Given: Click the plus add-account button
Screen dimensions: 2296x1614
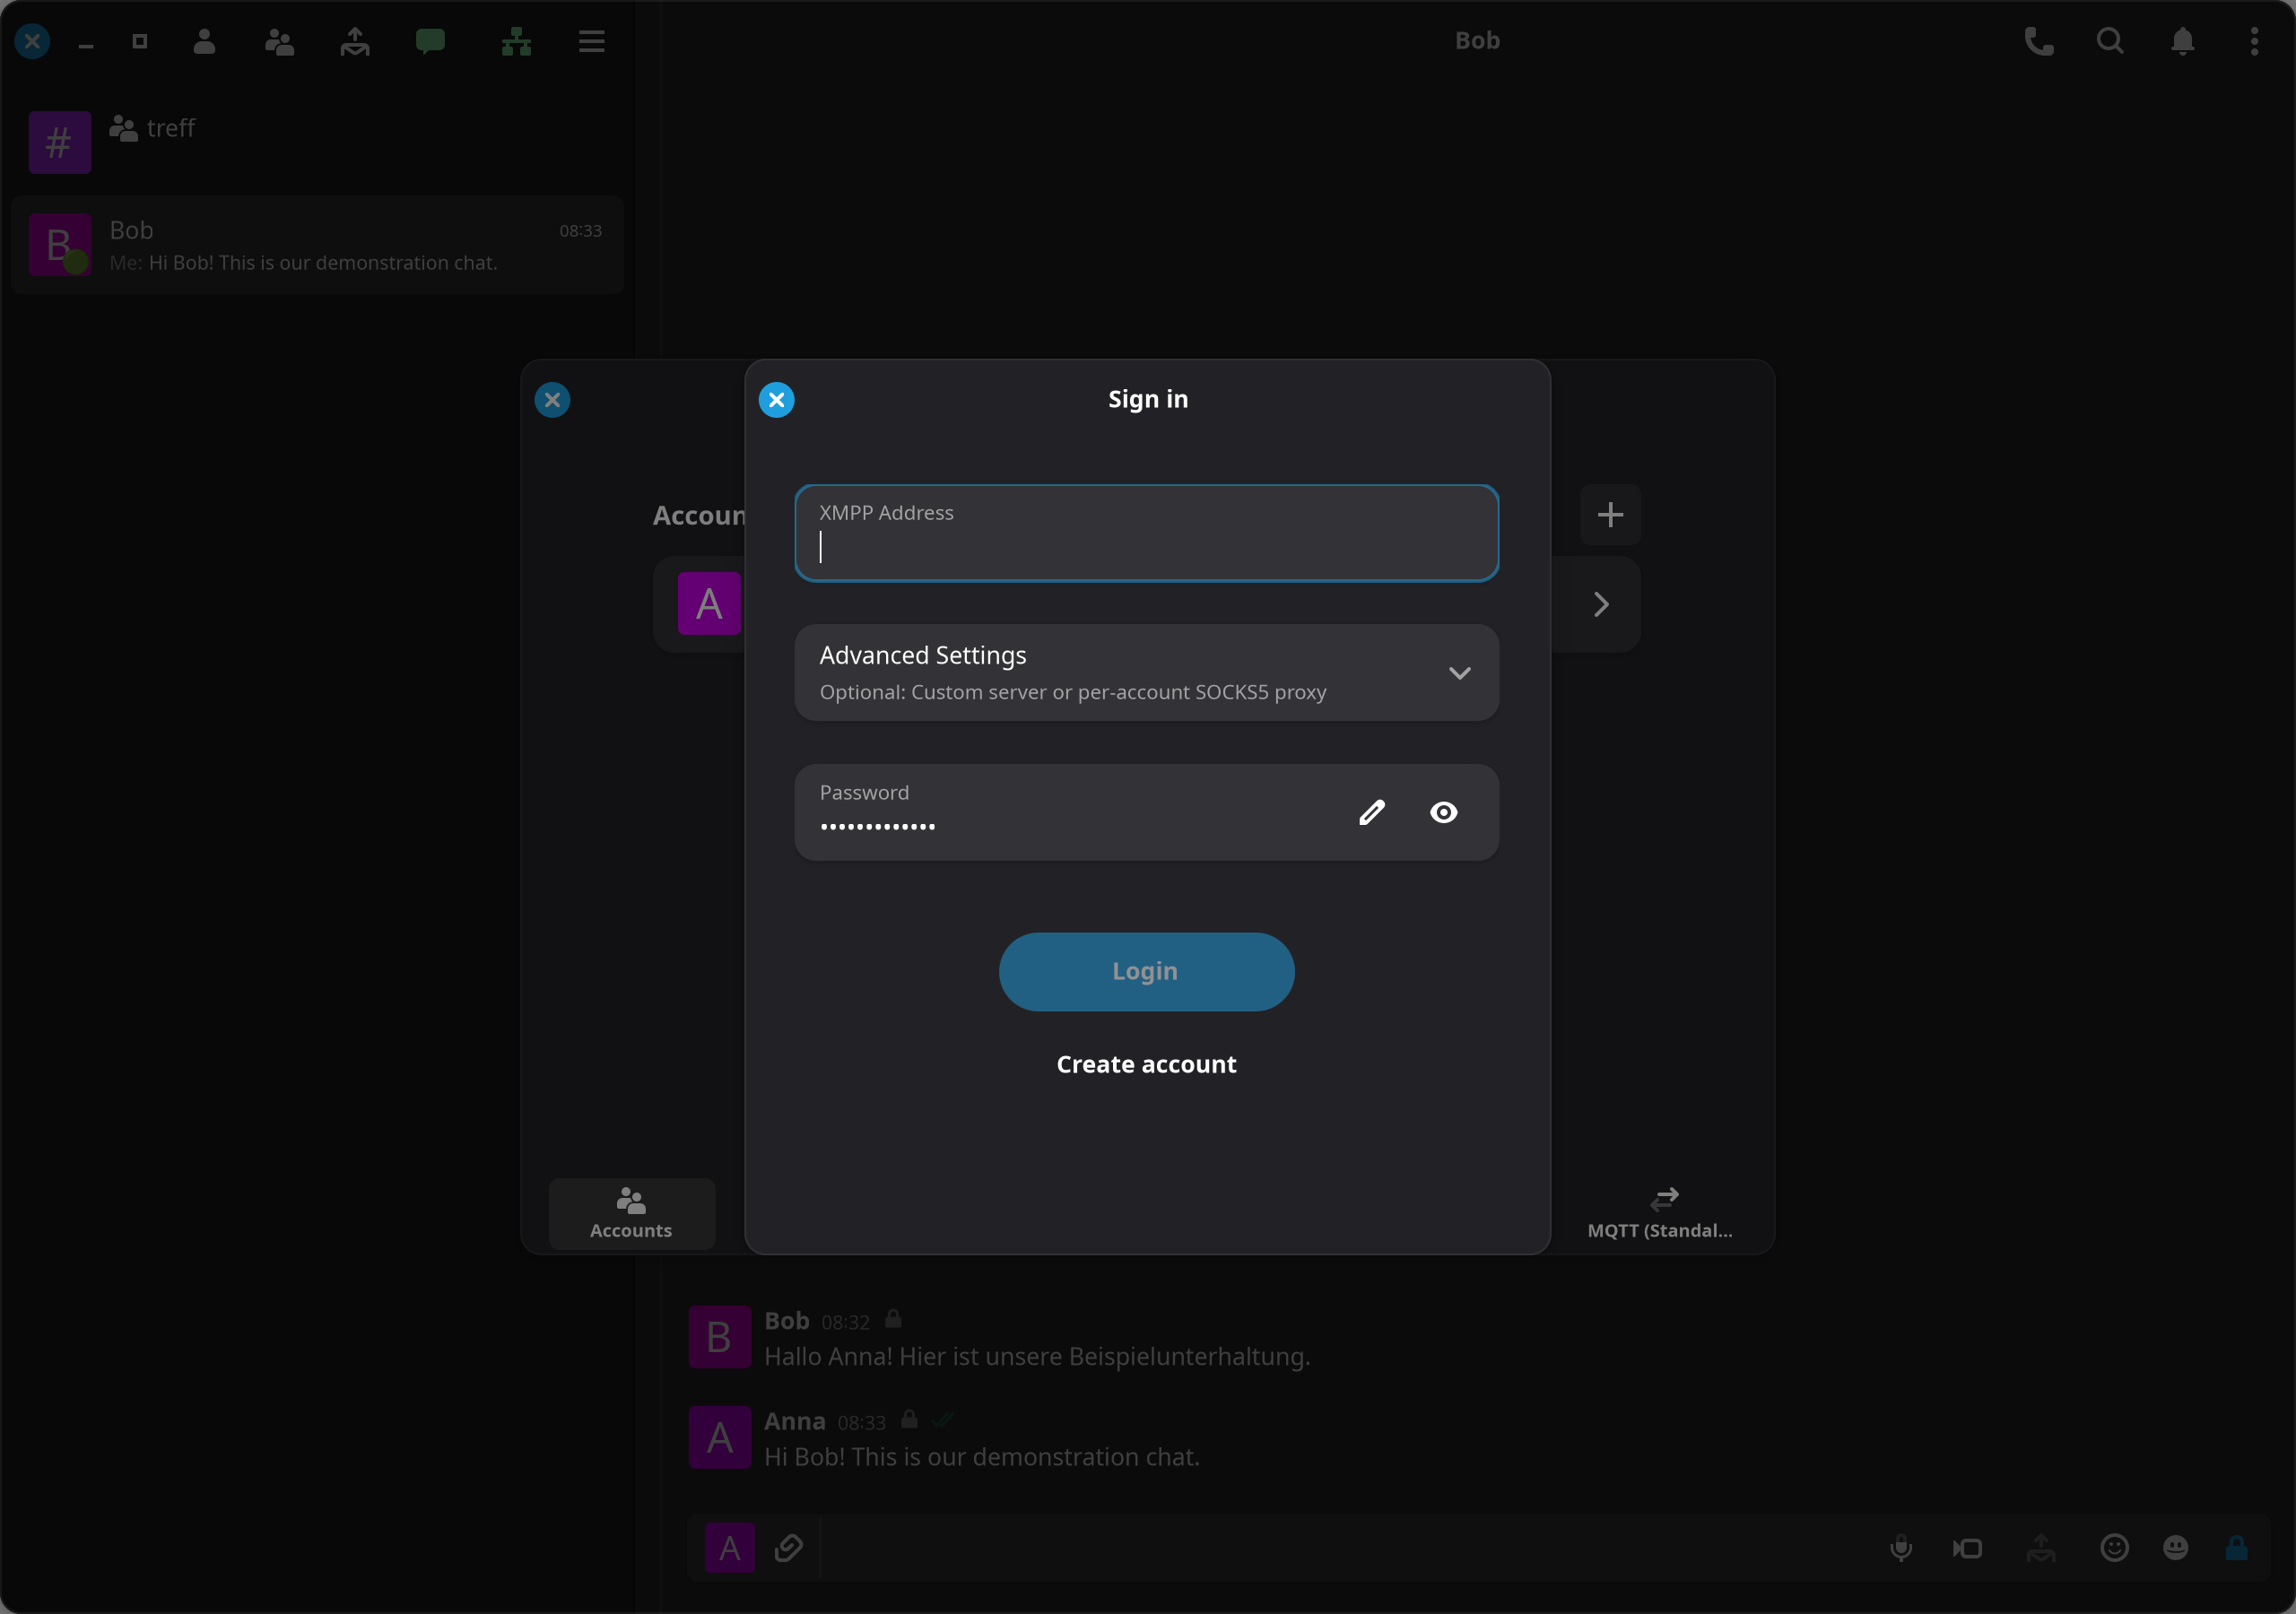Looking at the screenshot, I should click(x=1610, y=515).
